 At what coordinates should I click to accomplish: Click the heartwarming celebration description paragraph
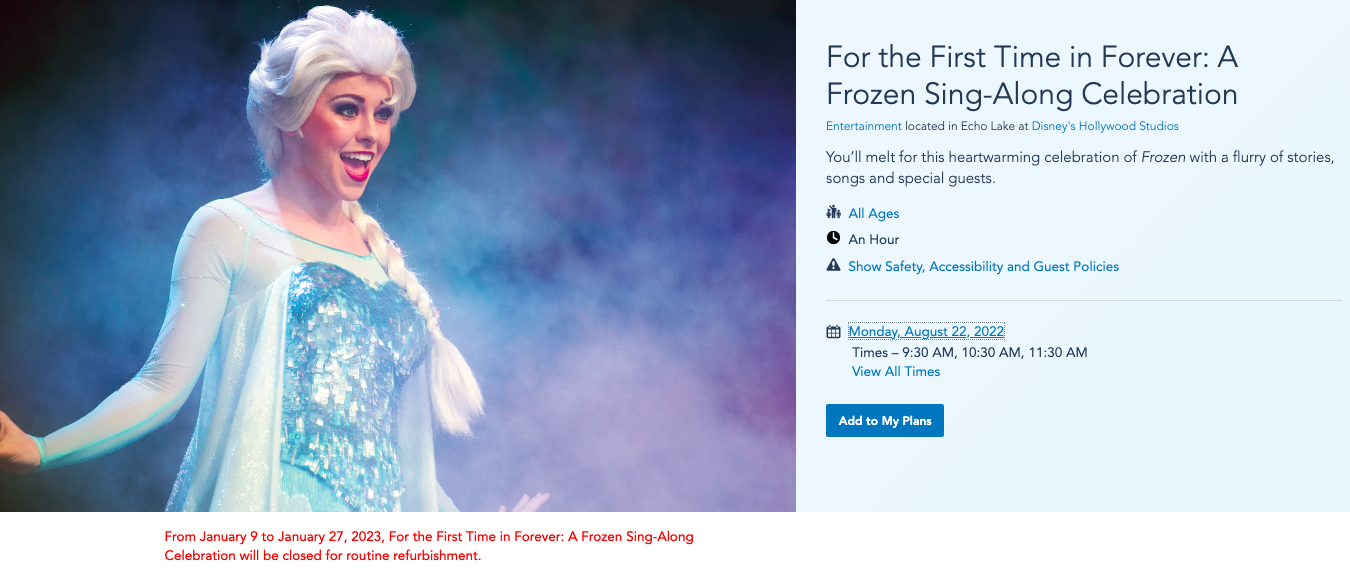point(1080,168)
